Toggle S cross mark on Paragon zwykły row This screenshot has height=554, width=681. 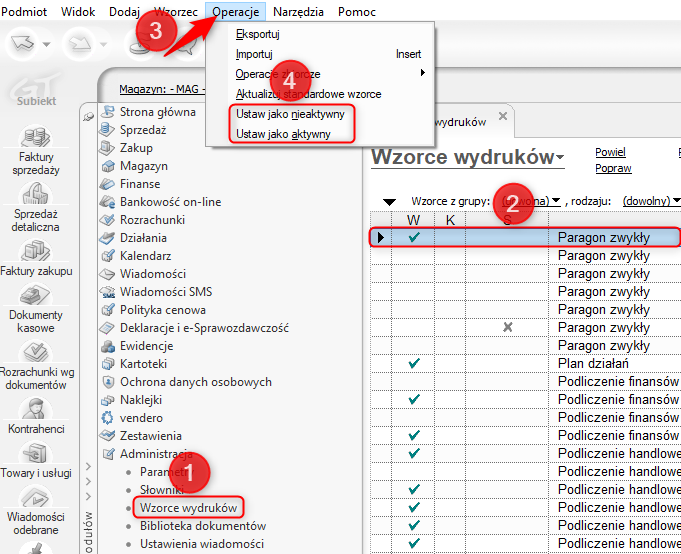[507, 327]
